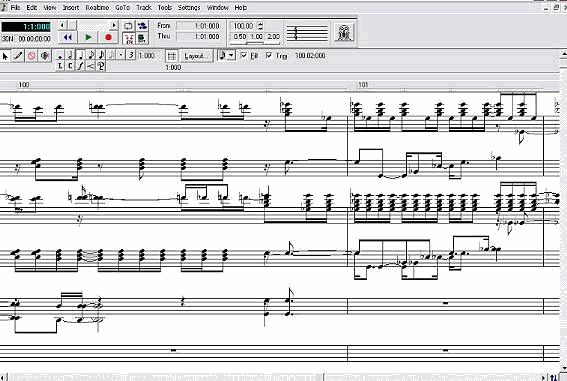Screen dimensions: 567x381
Task: Click the horizontal scrollbar right arrow
Action: point(543,377)
